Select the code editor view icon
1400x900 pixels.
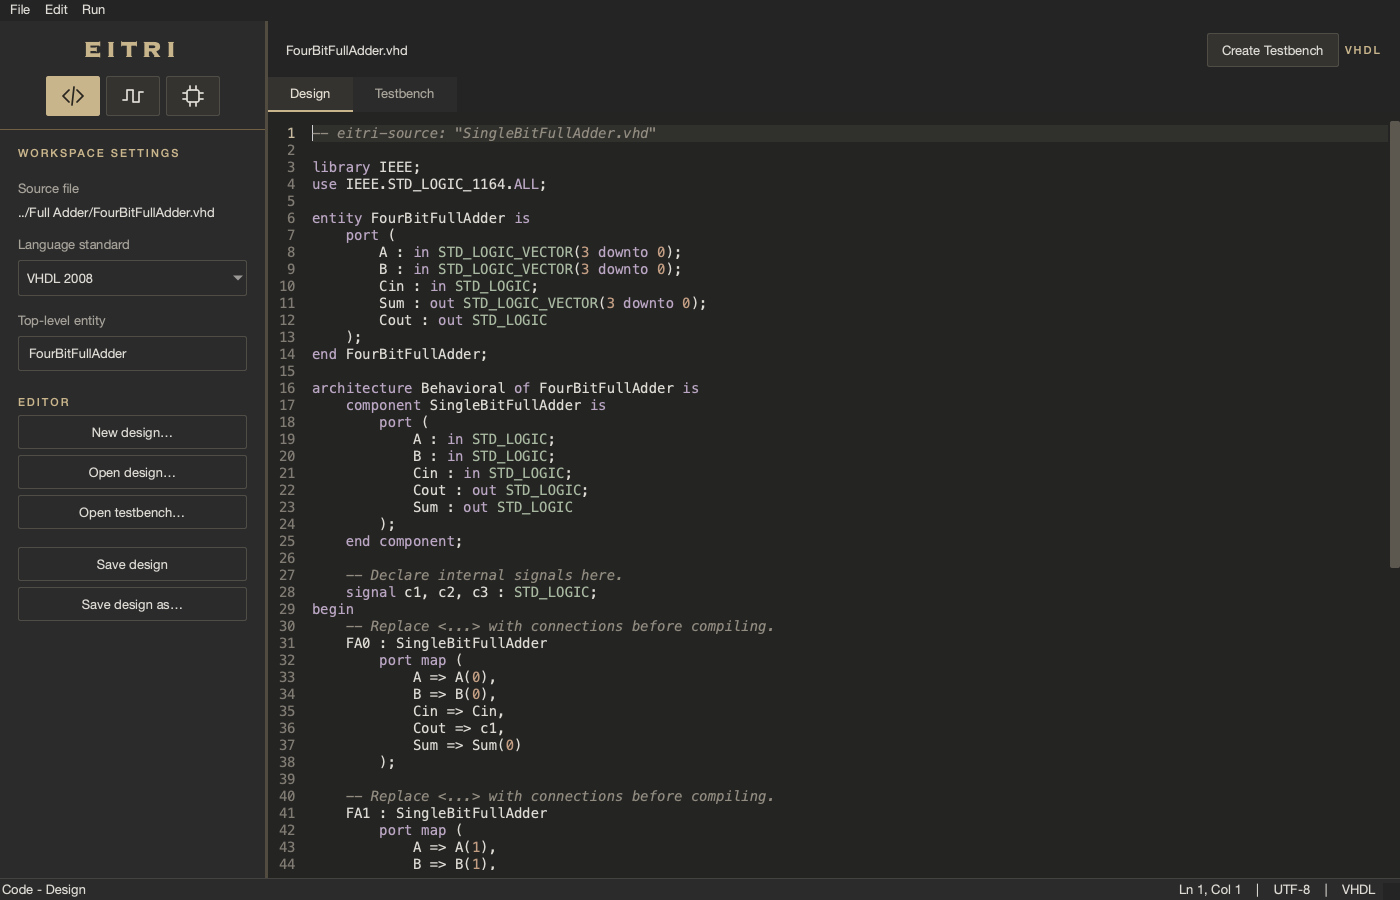click(73, 96)
